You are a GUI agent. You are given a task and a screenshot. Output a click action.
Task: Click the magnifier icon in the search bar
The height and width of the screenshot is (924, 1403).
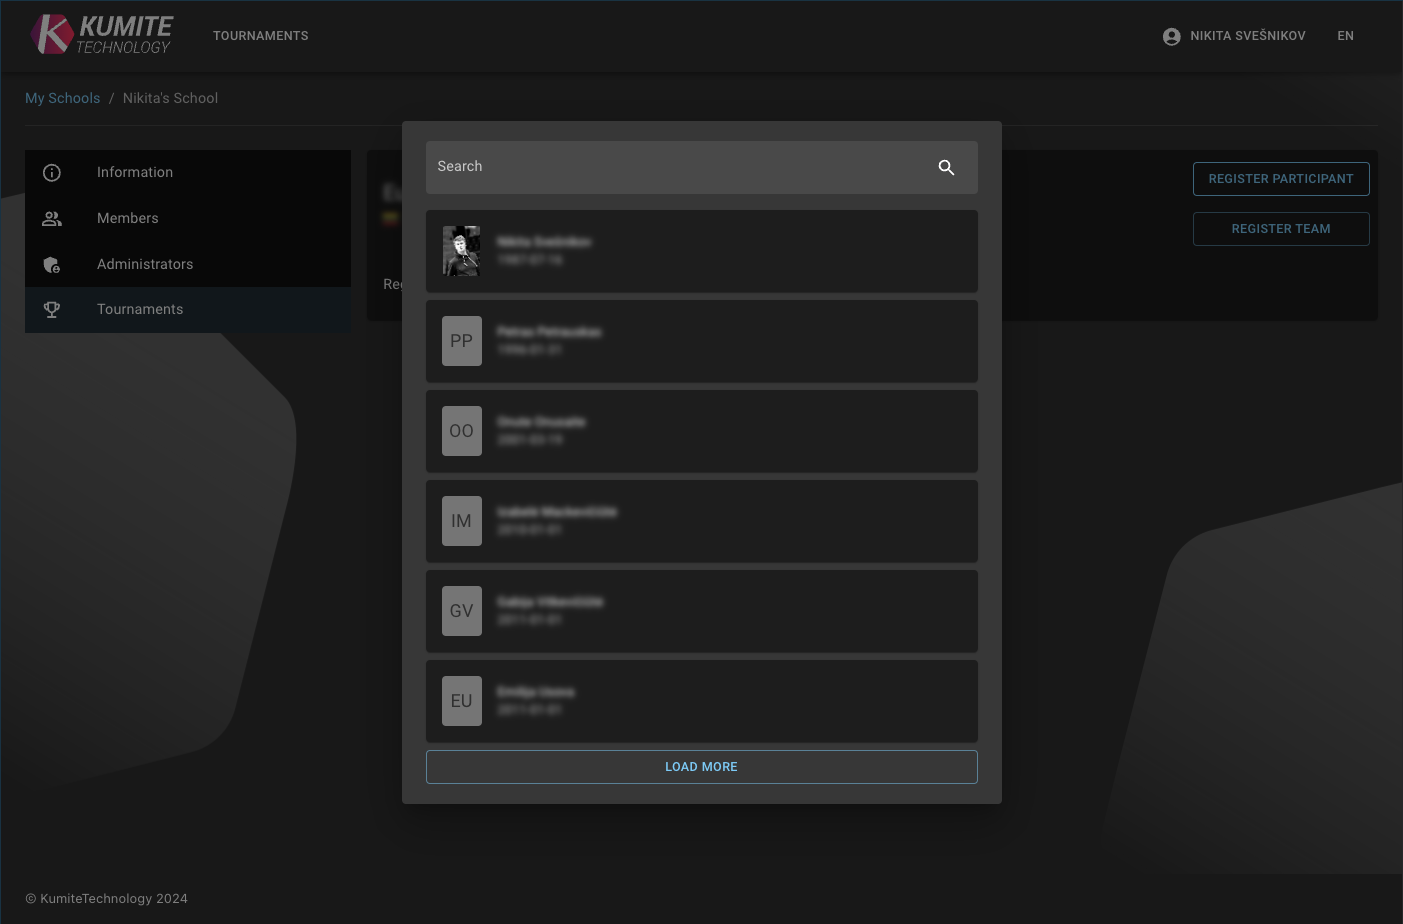tap(946, 167)
